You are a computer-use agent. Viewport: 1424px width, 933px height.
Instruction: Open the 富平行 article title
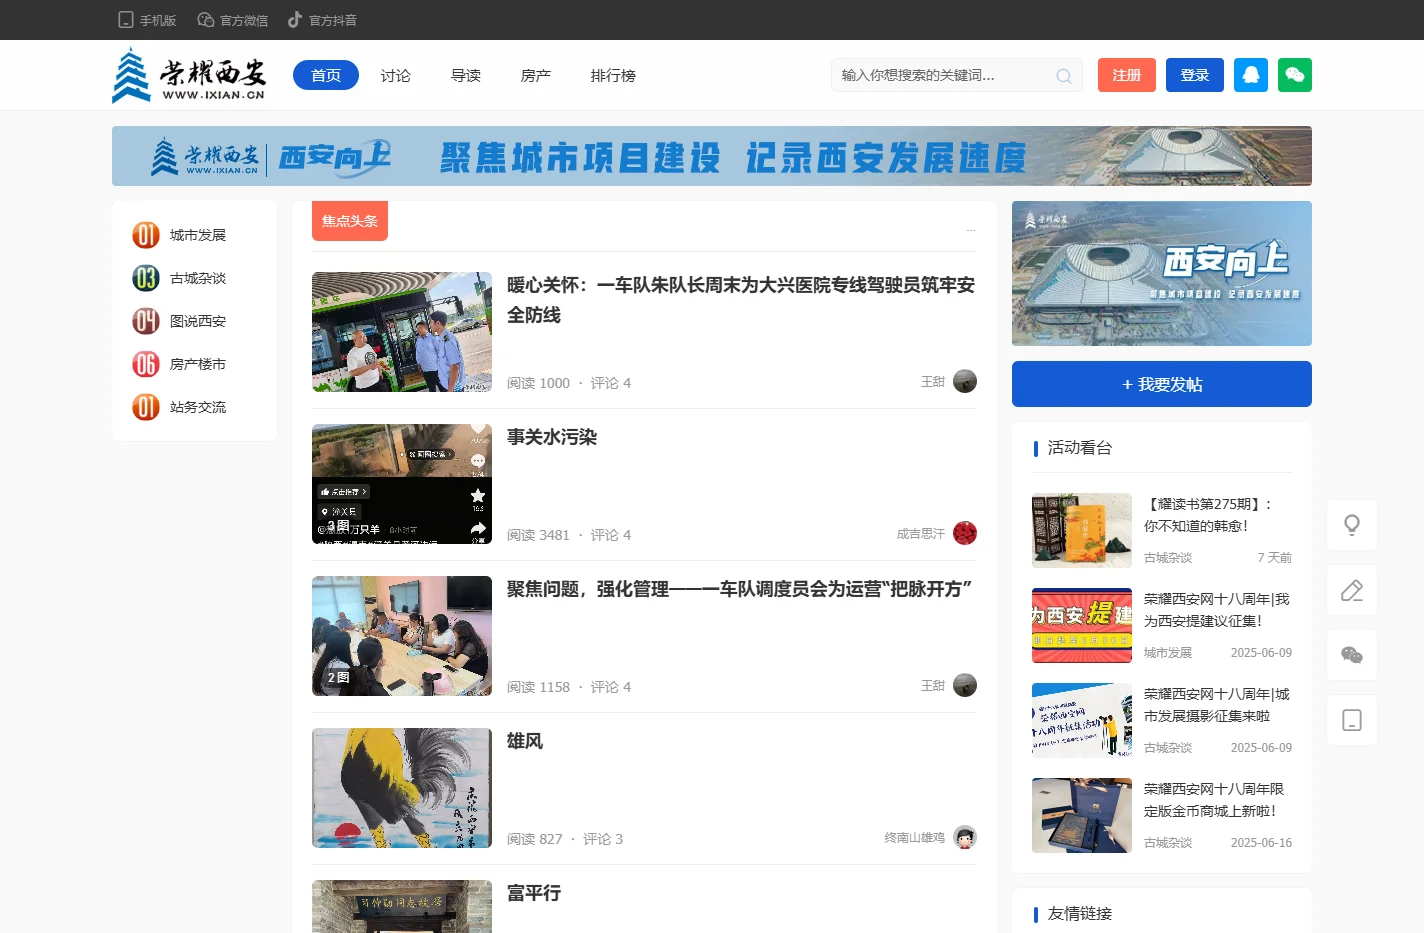534,893
